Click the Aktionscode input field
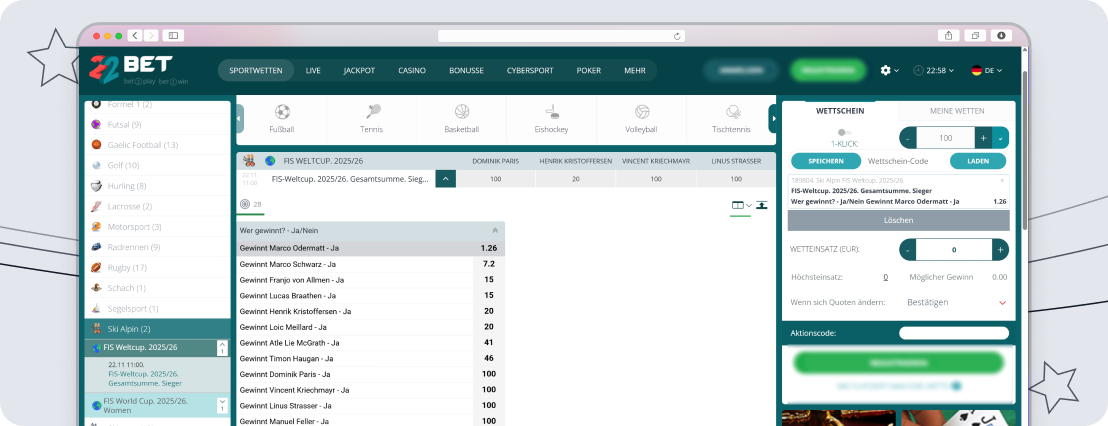The width and height of the screenshot is (1108, 426). click(x=952, y=333)
